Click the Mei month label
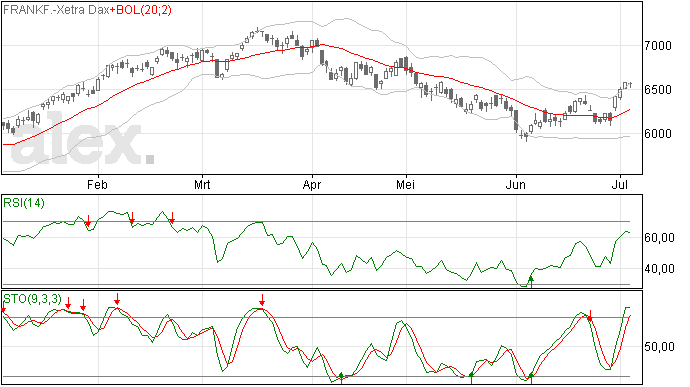 (x=405, y=184)
